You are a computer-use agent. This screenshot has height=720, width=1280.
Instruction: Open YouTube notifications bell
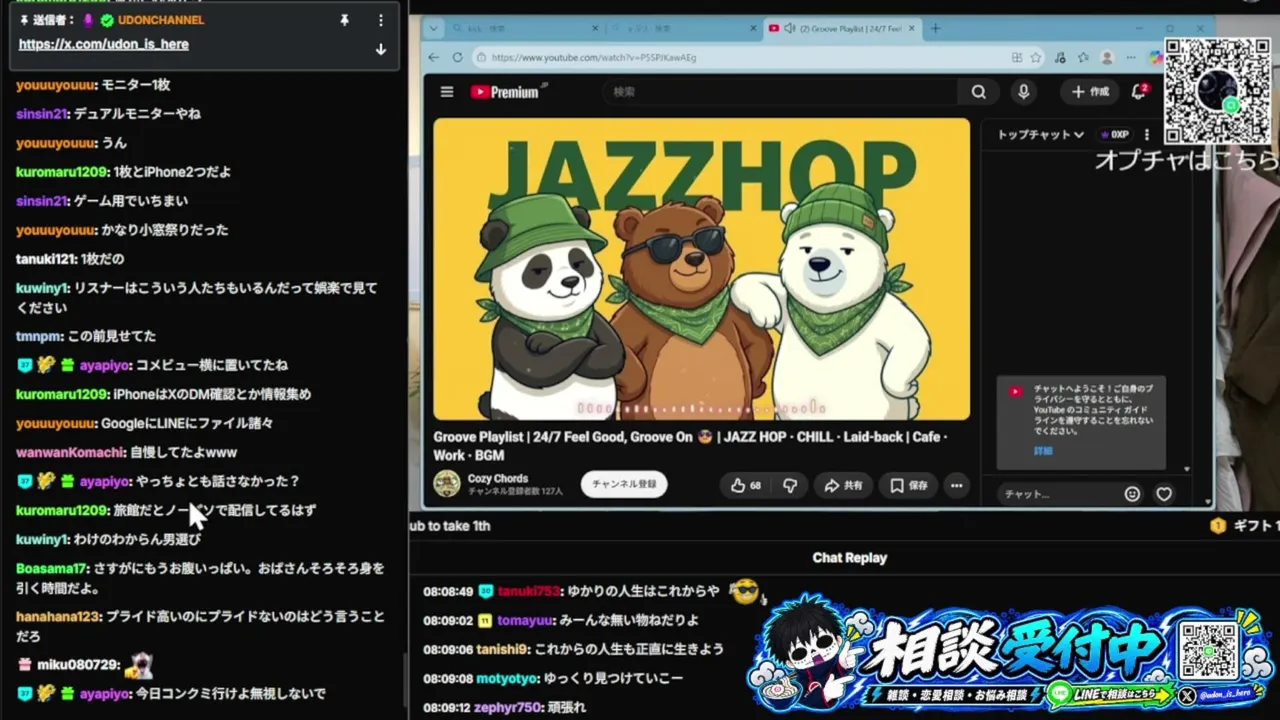click(x=1138, y=92)
